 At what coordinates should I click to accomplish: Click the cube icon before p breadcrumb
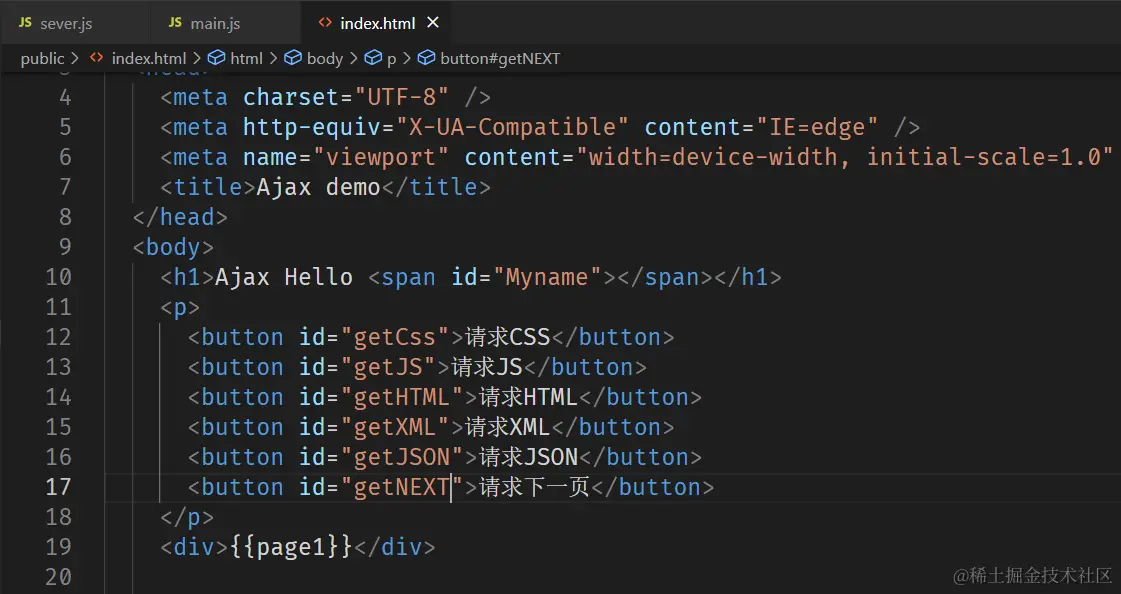[x=372, y=58]
